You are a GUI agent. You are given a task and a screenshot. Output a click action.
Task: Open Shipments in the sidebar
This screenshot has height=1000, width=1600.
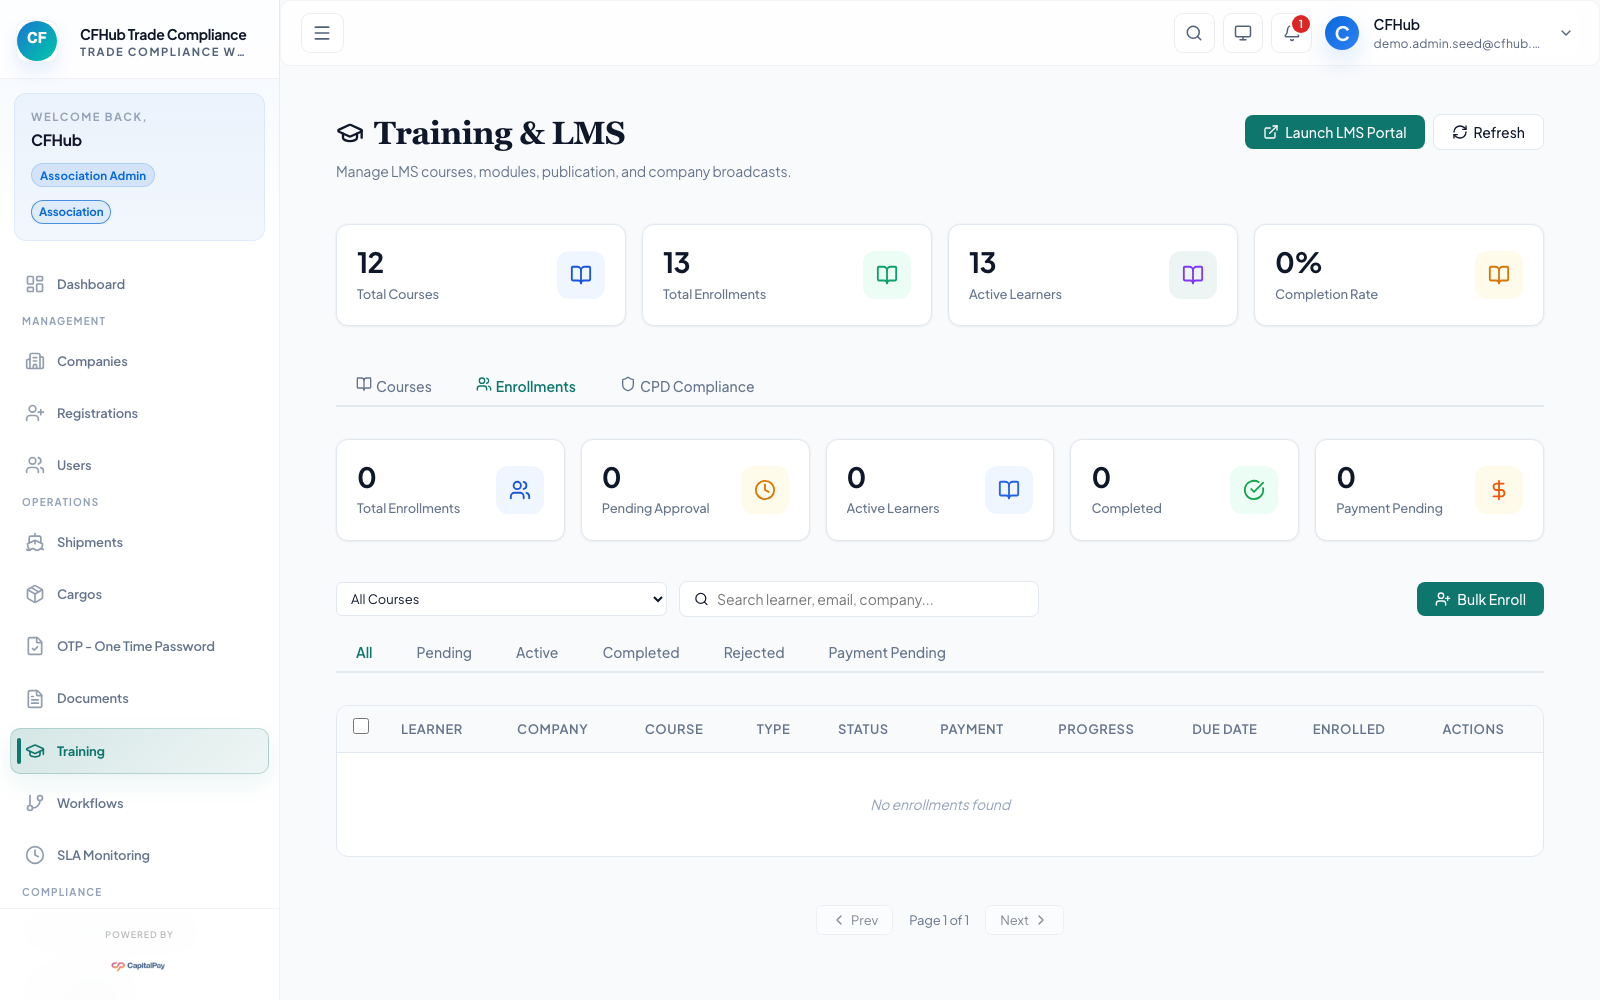[89, 542]
